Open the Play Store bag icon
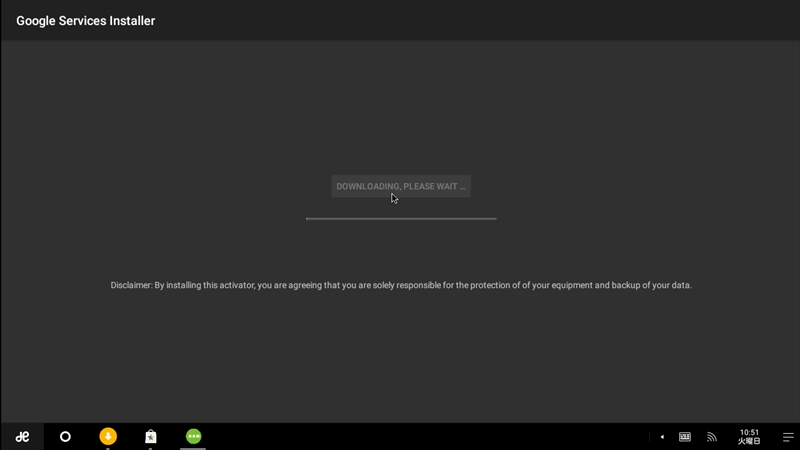 [x=151, y=437]
